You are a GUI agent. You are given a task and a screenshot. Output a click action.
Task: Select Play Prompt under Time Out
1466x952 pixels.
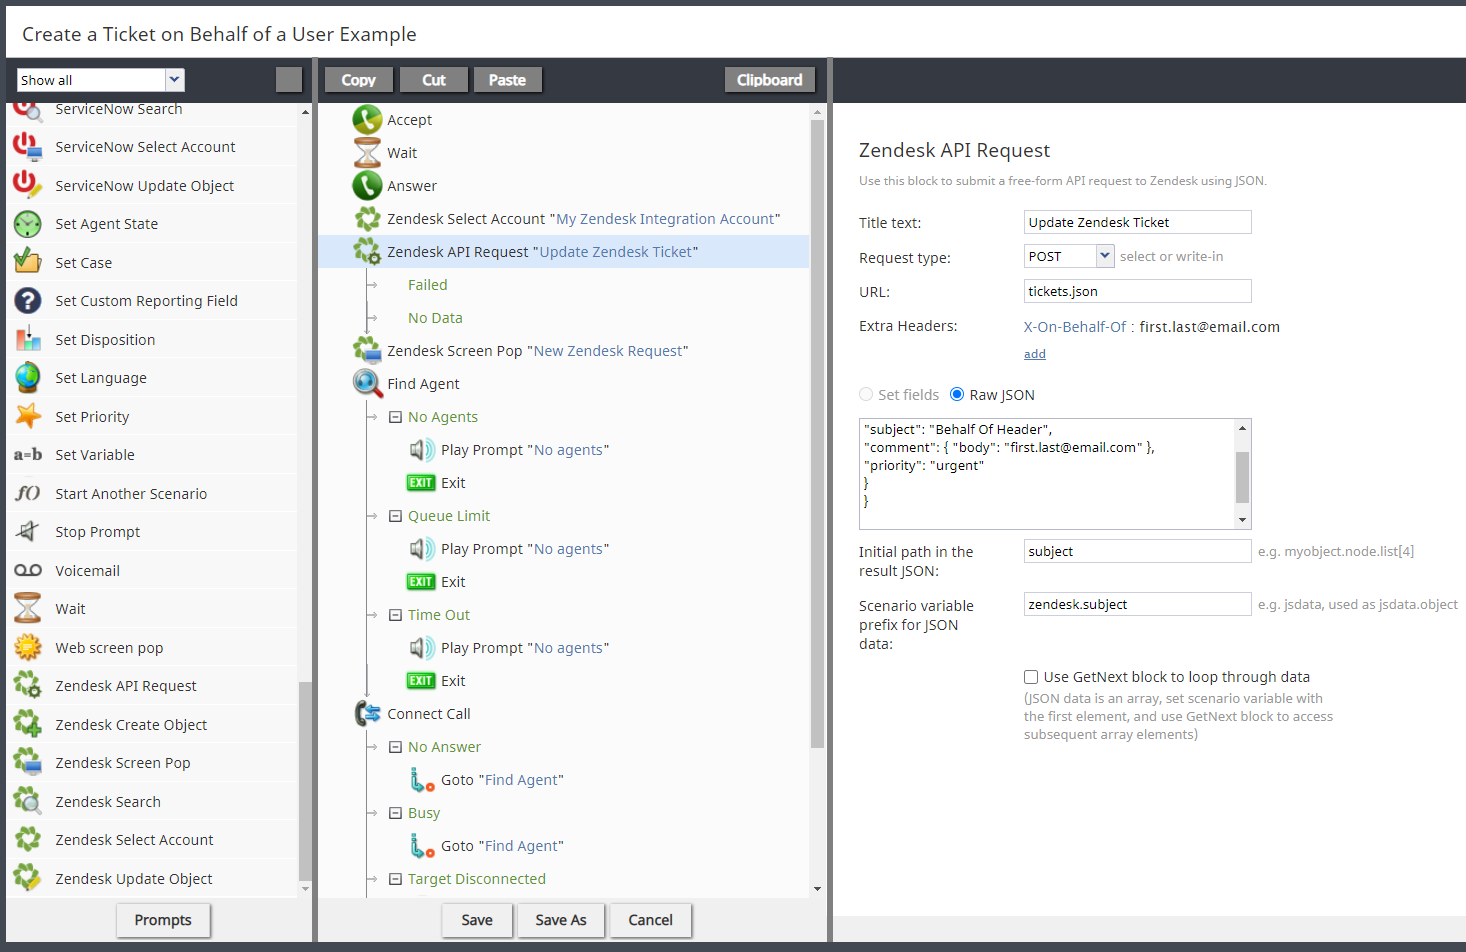(x=509, y=648)
